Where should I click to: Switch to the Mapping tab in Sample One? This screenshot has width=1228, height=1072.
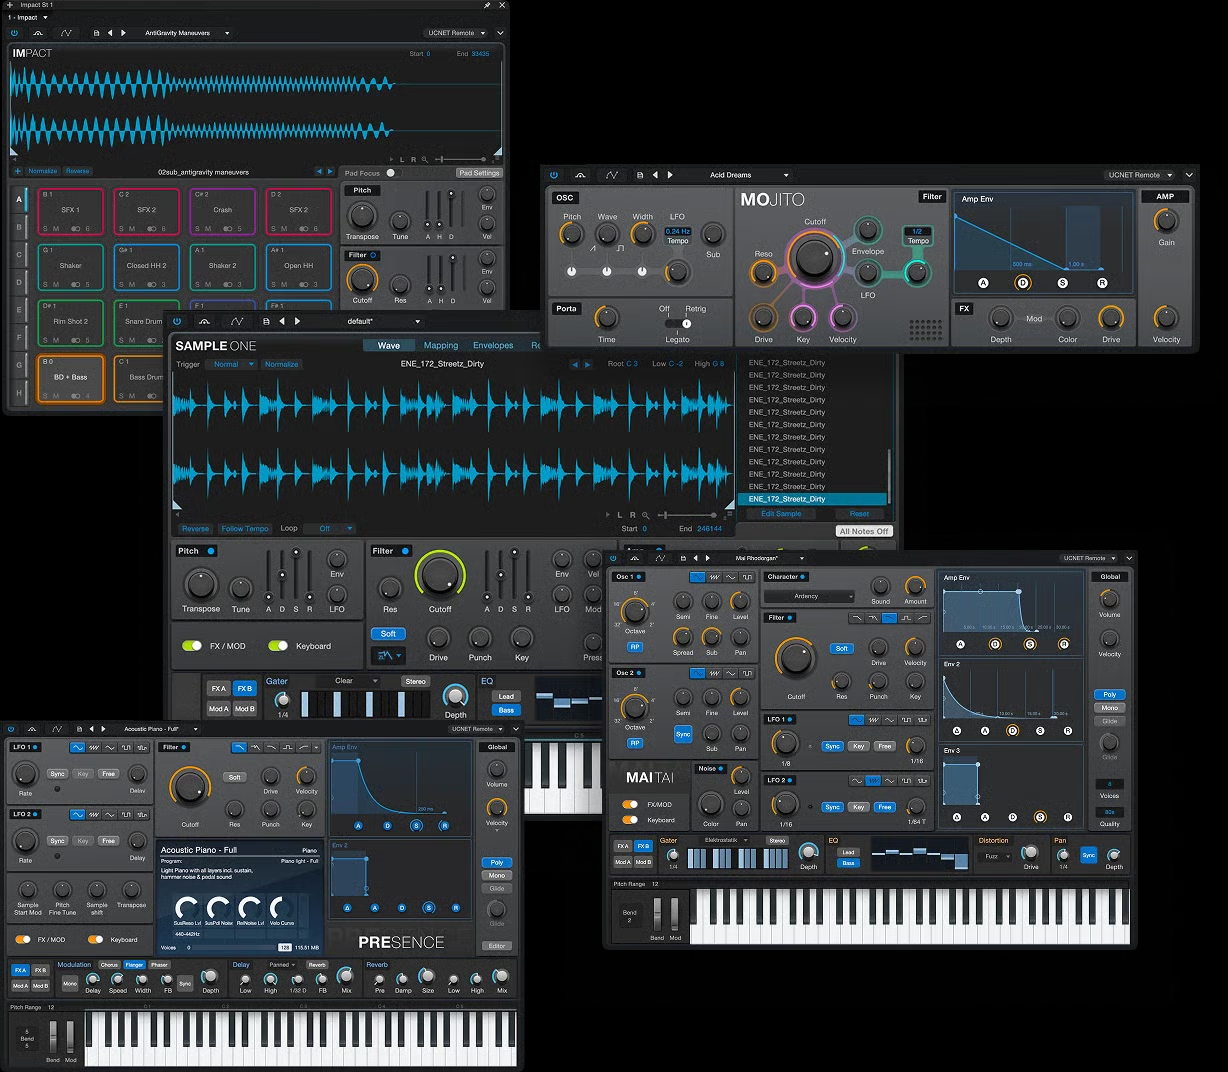tap(441, 345)
